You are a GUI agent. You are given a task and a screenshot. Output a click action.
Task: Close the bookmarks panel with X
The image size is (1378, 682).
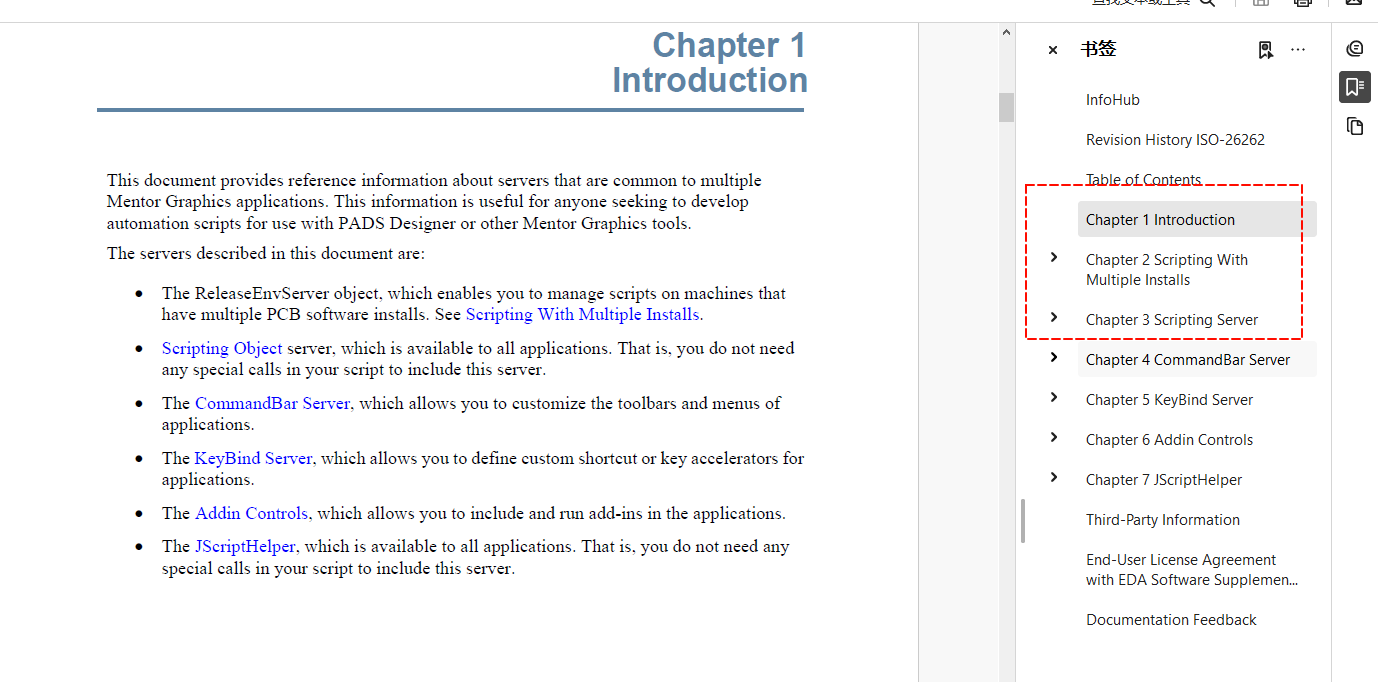1052,50
